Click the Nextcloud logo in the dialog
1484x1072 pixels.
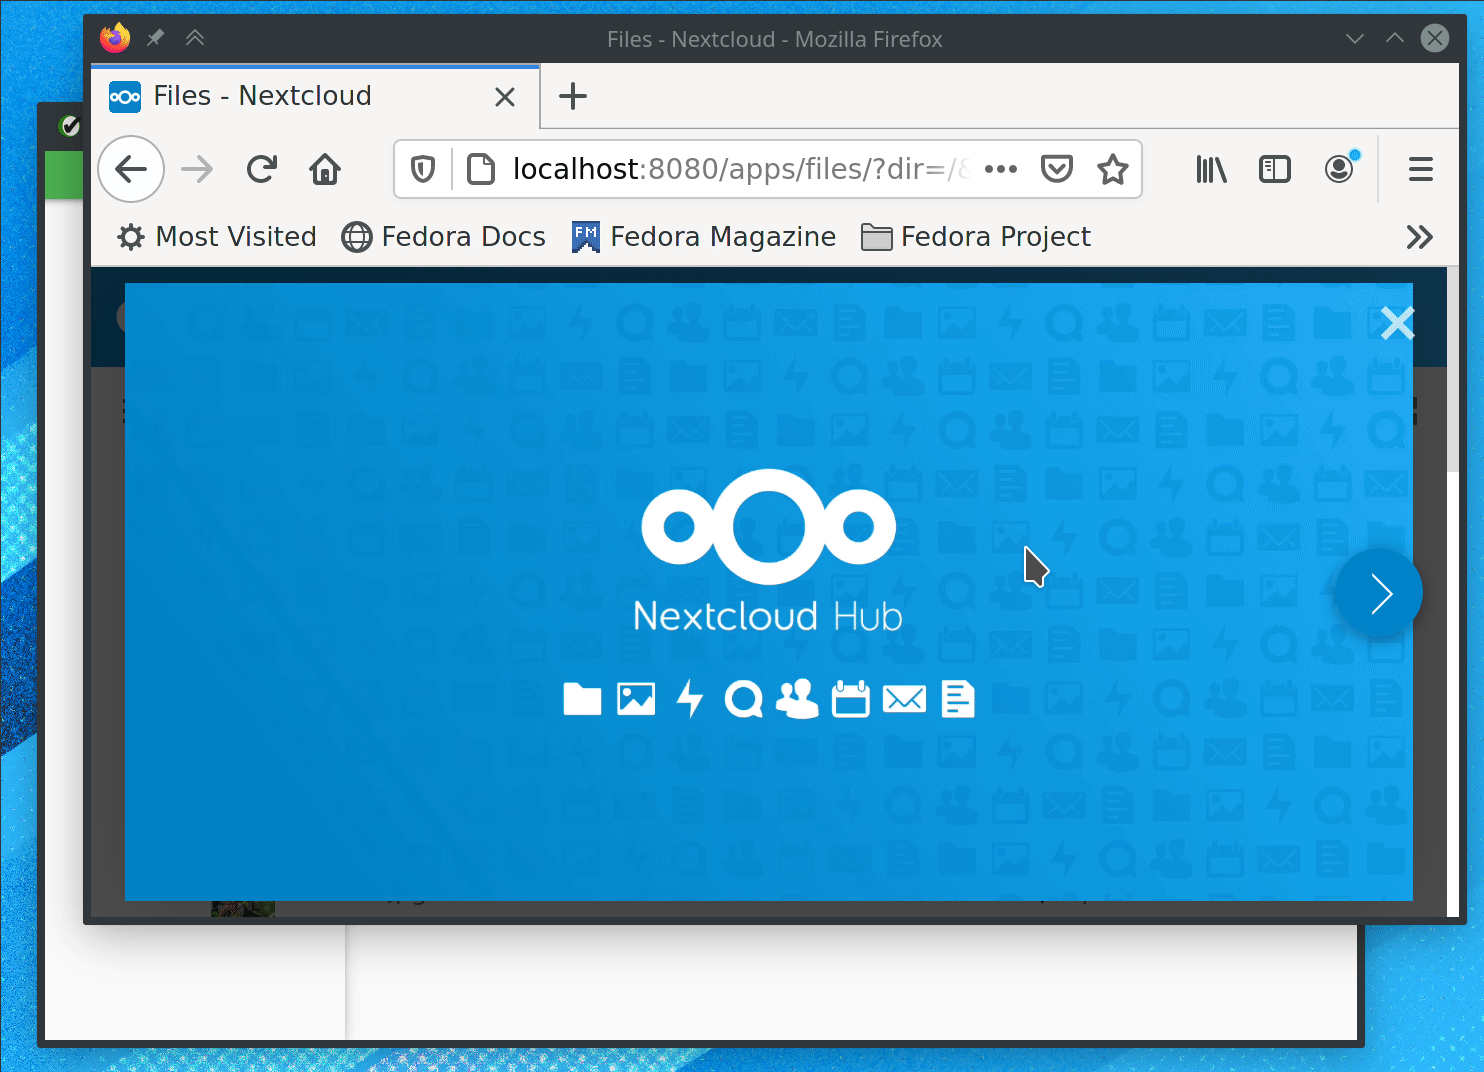[768, 526]
